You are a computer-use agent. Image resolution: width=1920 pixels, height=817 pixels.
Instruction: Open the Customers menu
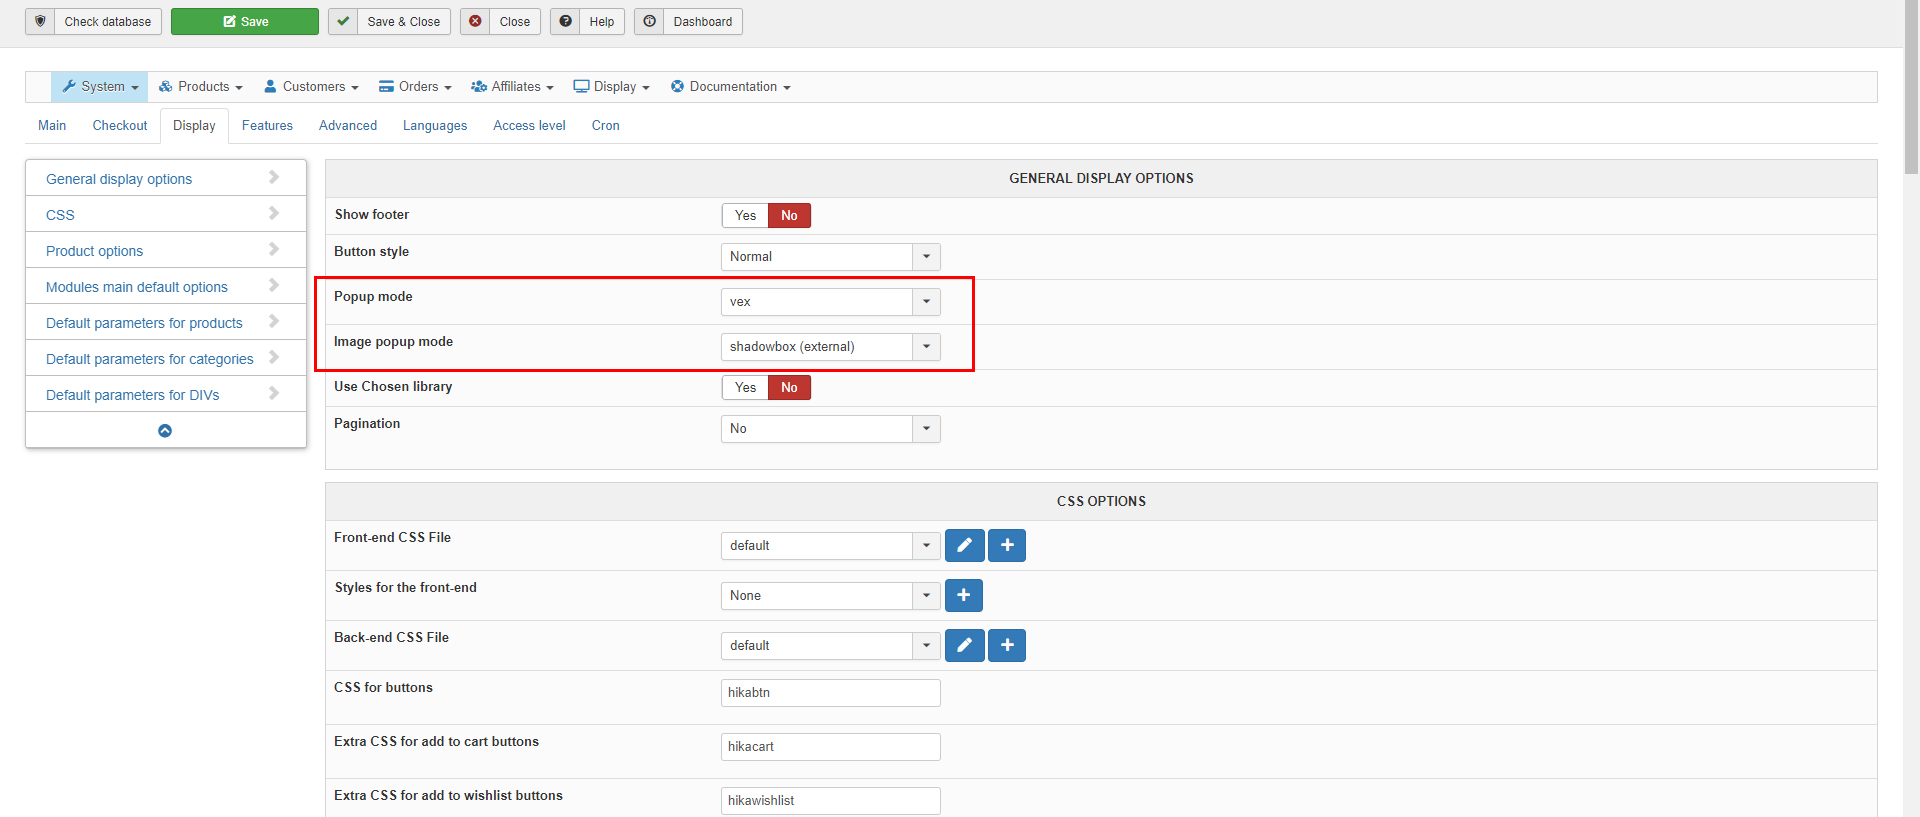click(x=311, y=87)
